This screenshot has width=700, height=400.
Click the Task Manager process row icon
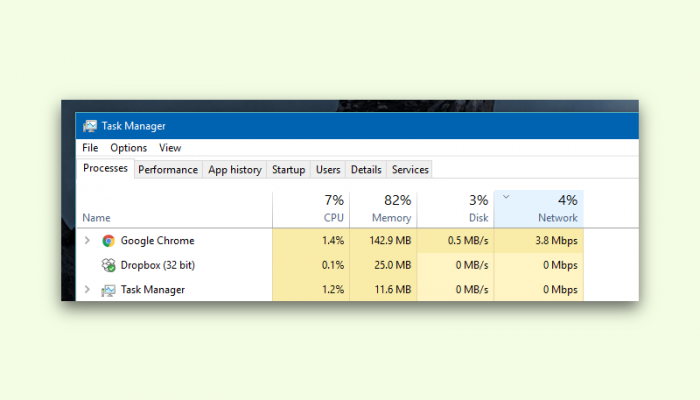(x=108, y=290)
